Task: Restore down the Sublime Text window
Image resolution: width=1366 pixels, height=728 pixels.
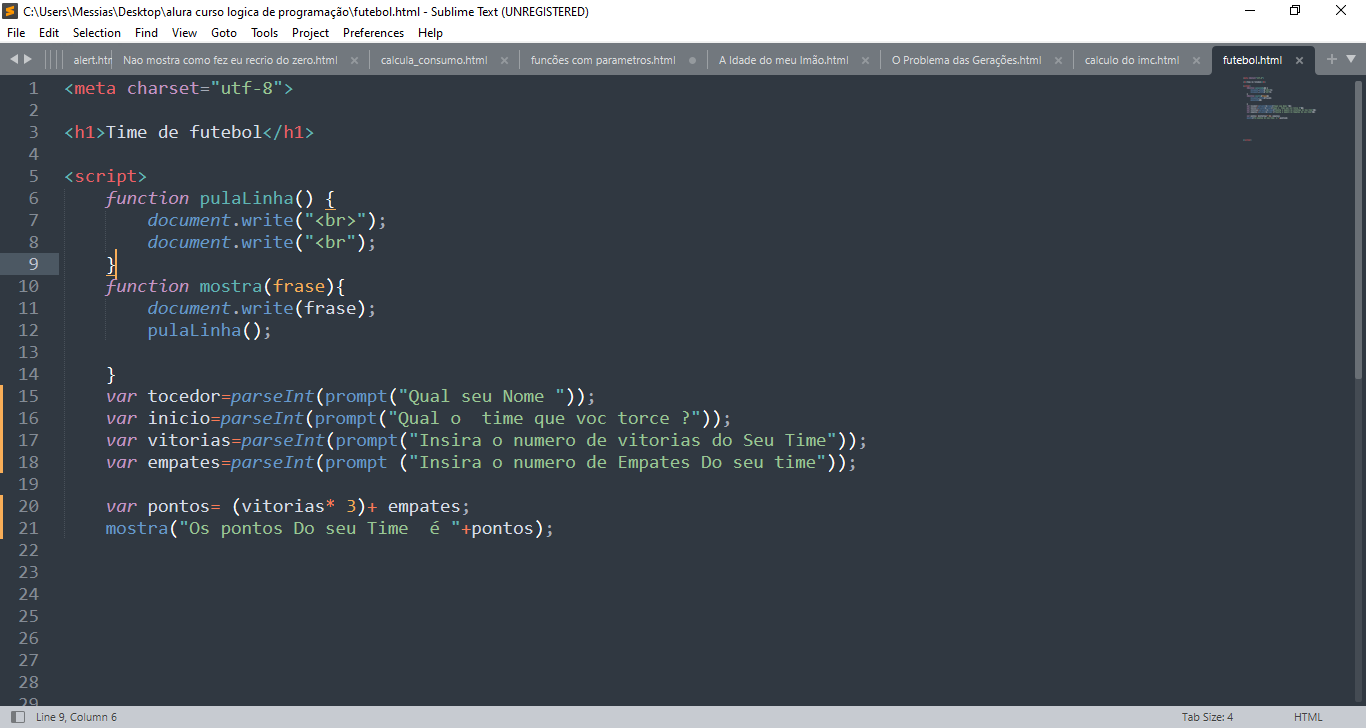Action: (1296, 11)
